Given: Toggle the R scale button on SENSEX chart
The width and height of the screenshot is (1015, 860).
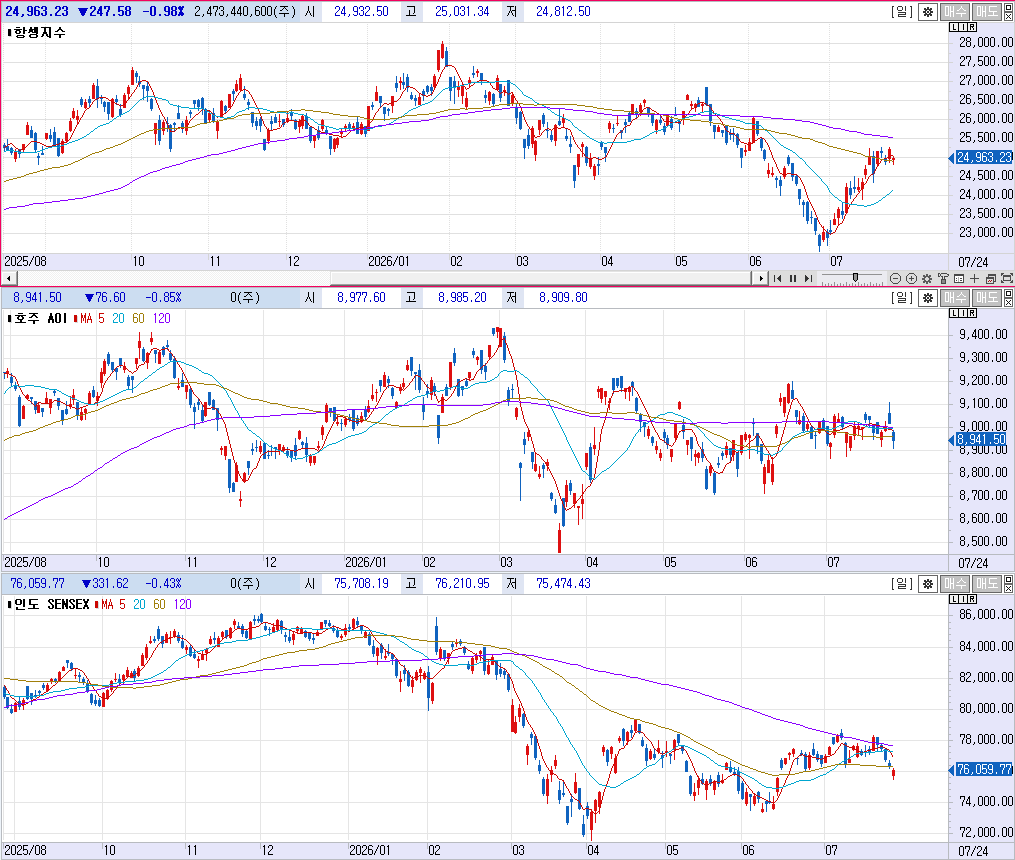Looking at the screenshot, I should tap(972, 599).
